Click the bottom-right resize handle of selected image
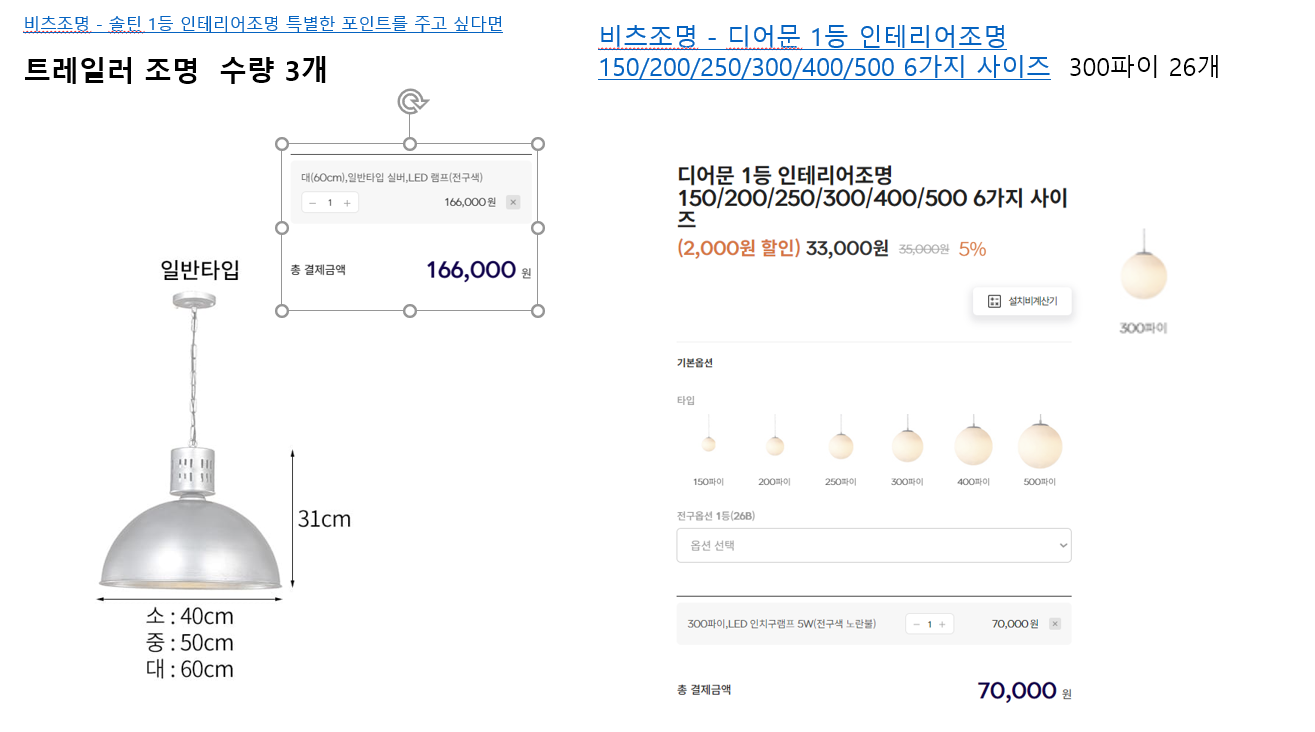 coord(538,311)
